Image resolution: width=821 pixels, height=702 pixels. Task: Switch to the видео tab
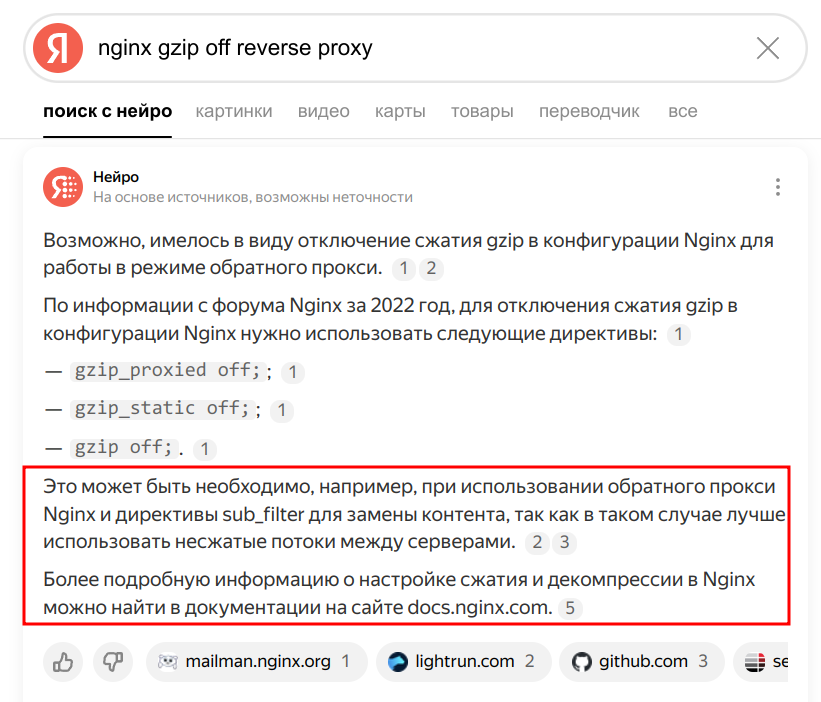(323, 111)
